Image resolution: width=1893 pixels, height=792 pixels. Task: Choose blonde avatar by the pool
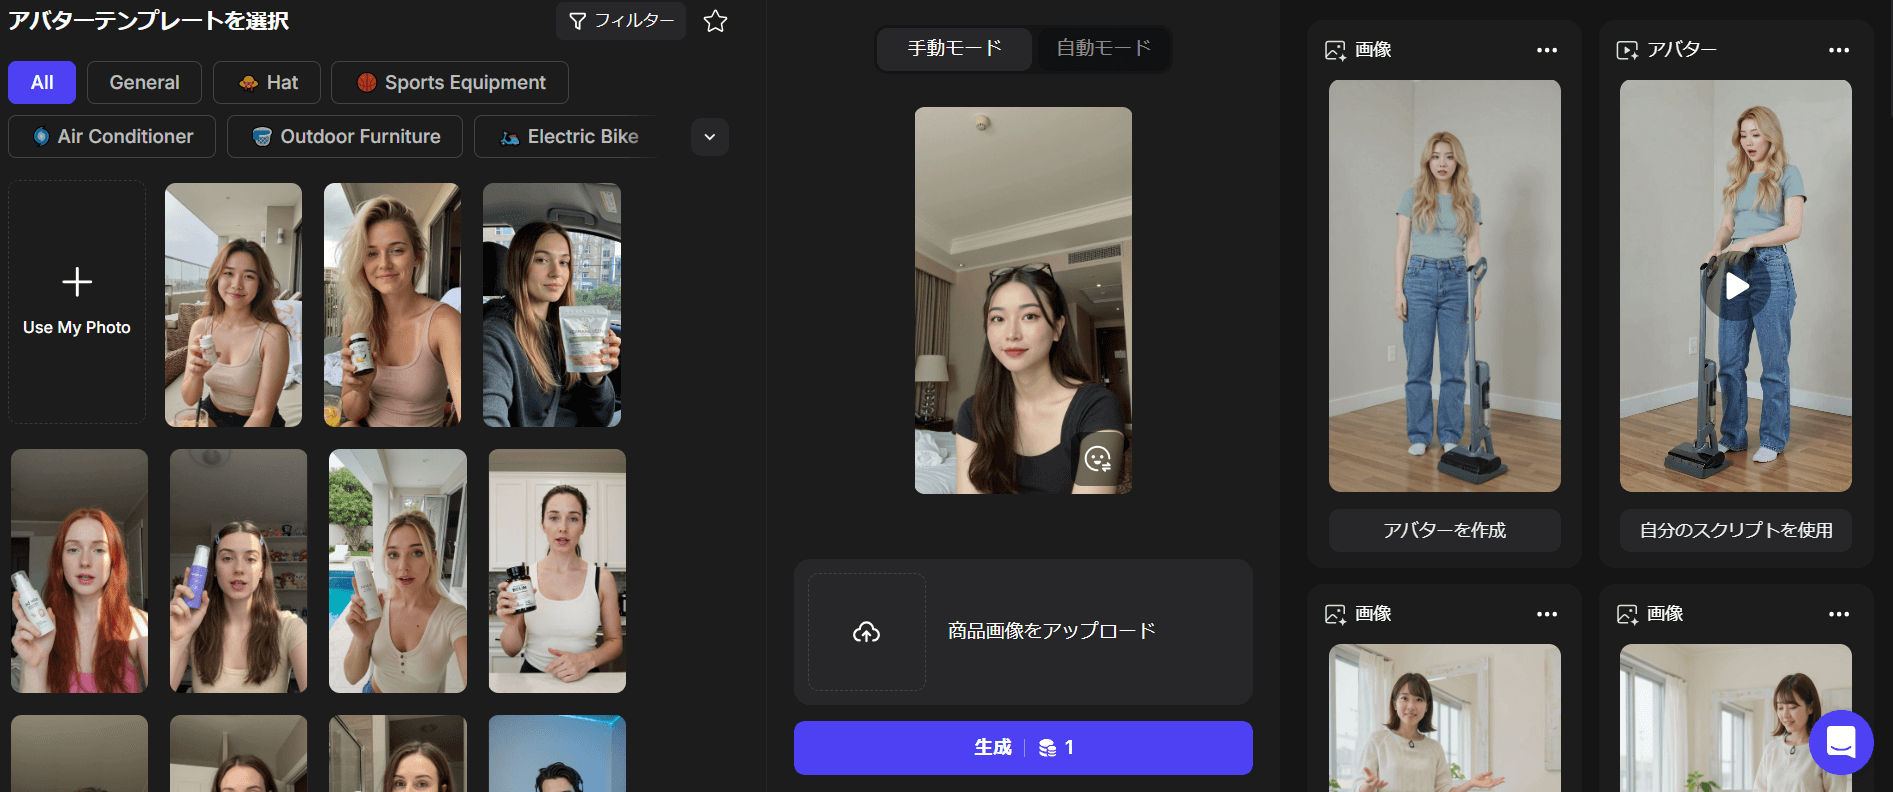[398, 571]
